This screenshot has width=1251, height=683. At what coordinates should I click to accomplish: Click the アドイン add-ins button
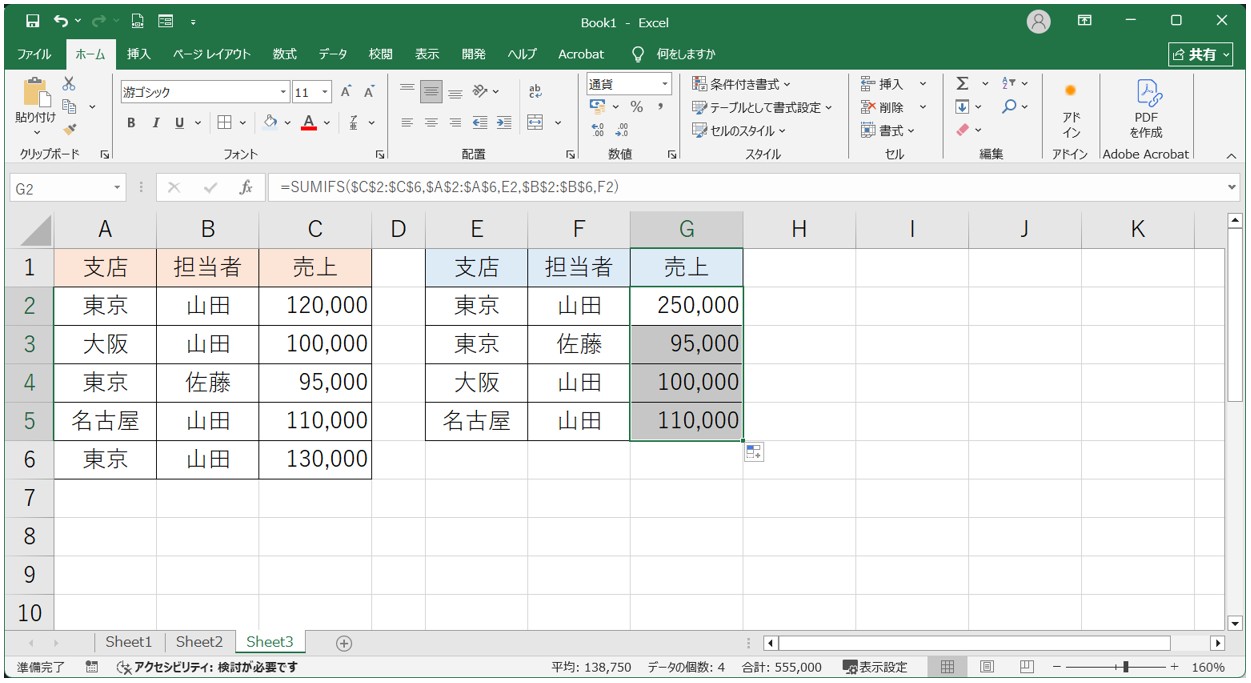point(1071,109)
